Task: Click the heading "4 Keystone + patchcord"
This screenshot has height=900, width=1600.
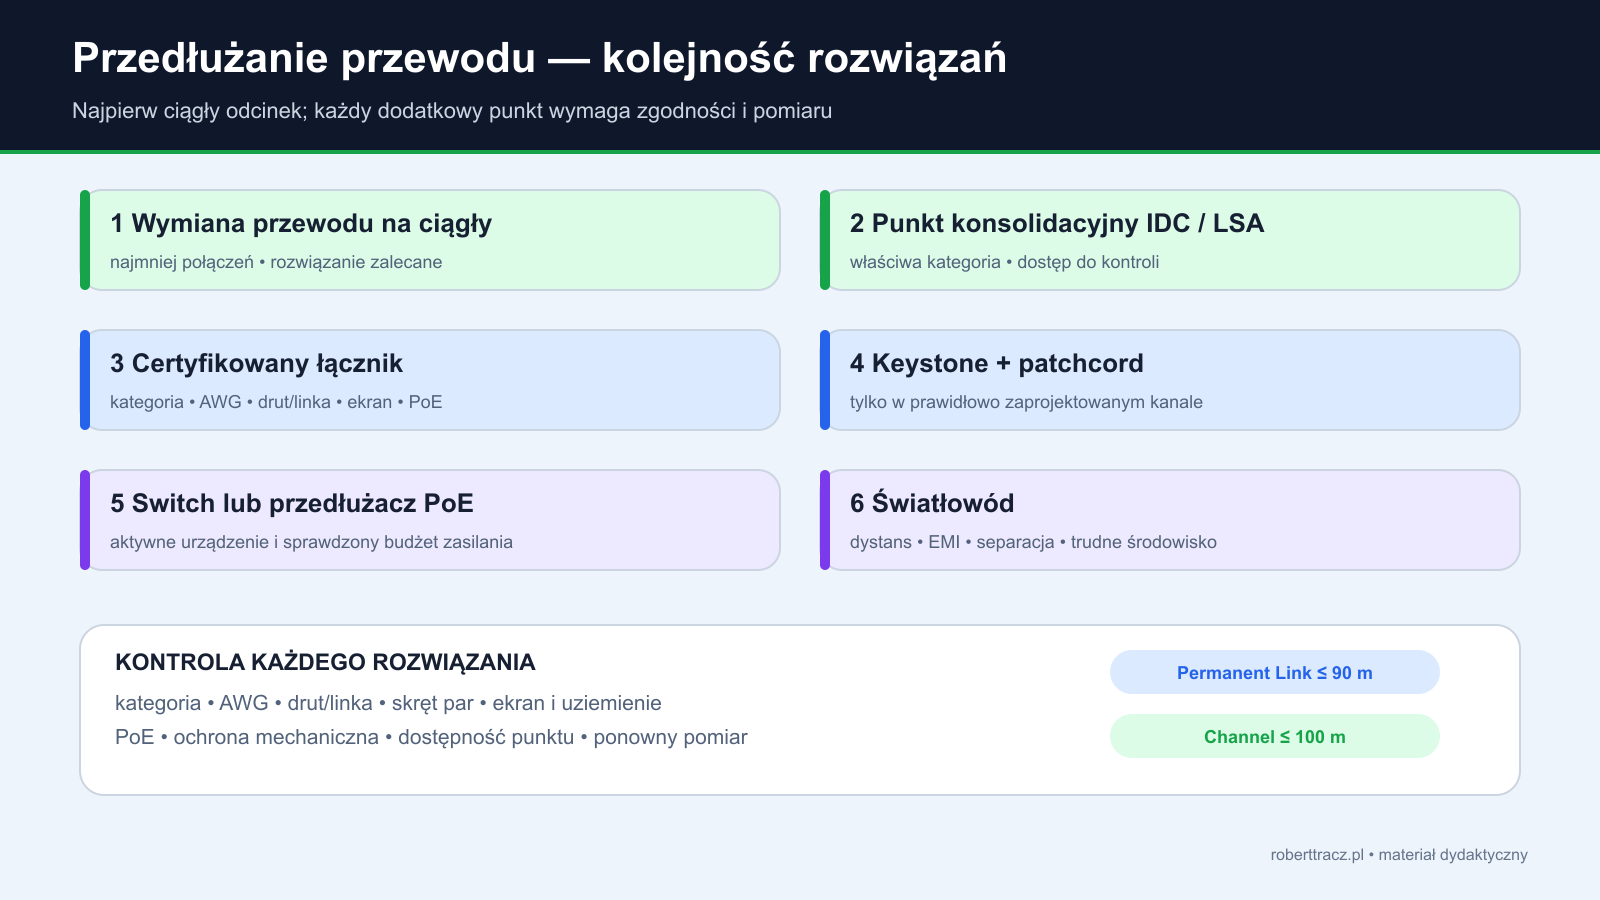Action: tap(996, 363)
